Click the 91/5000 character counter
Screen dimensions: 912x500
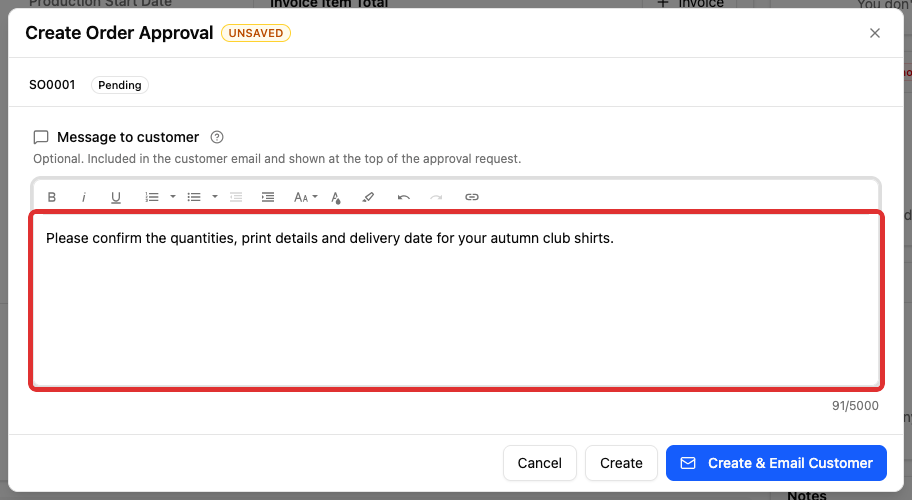pyautogui.click(x=855, y=406)
